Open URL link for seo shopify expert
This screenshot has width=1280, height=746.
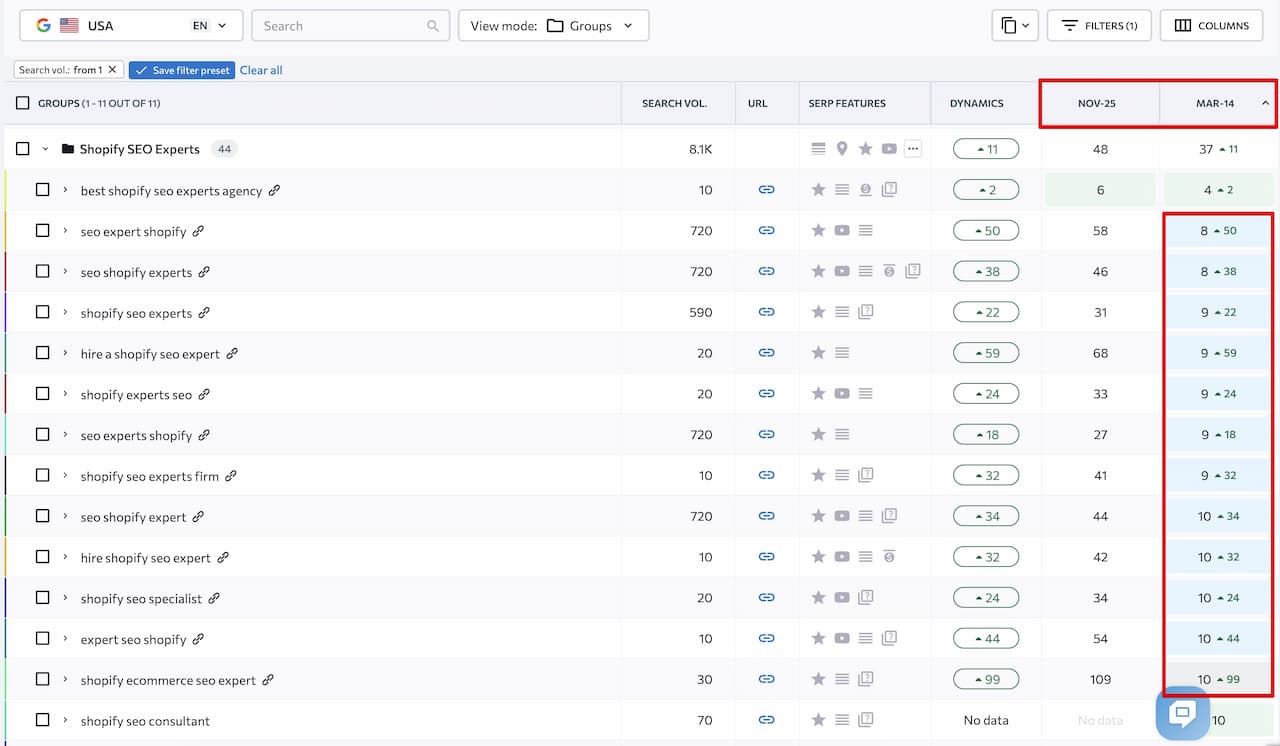point(766,516)
